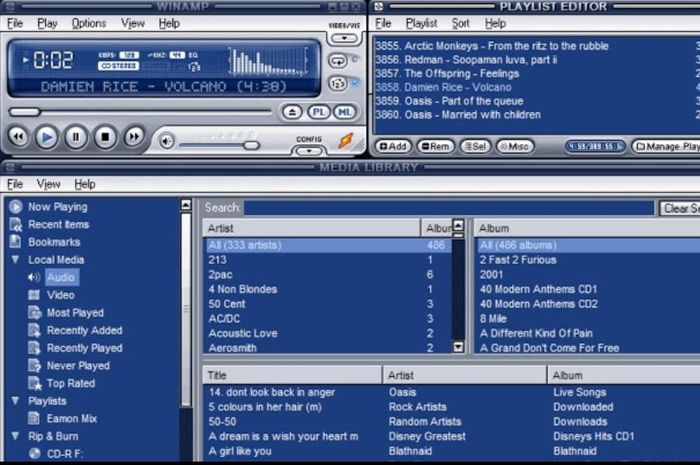Toggle the repeat button
The image size is (700, 465).
(338, 60)
